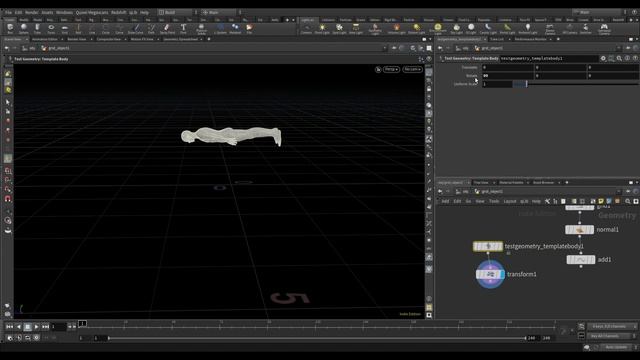Open the Tools menu in network editor
Viewport: 640px width, 360px height.
pos(494,201)
